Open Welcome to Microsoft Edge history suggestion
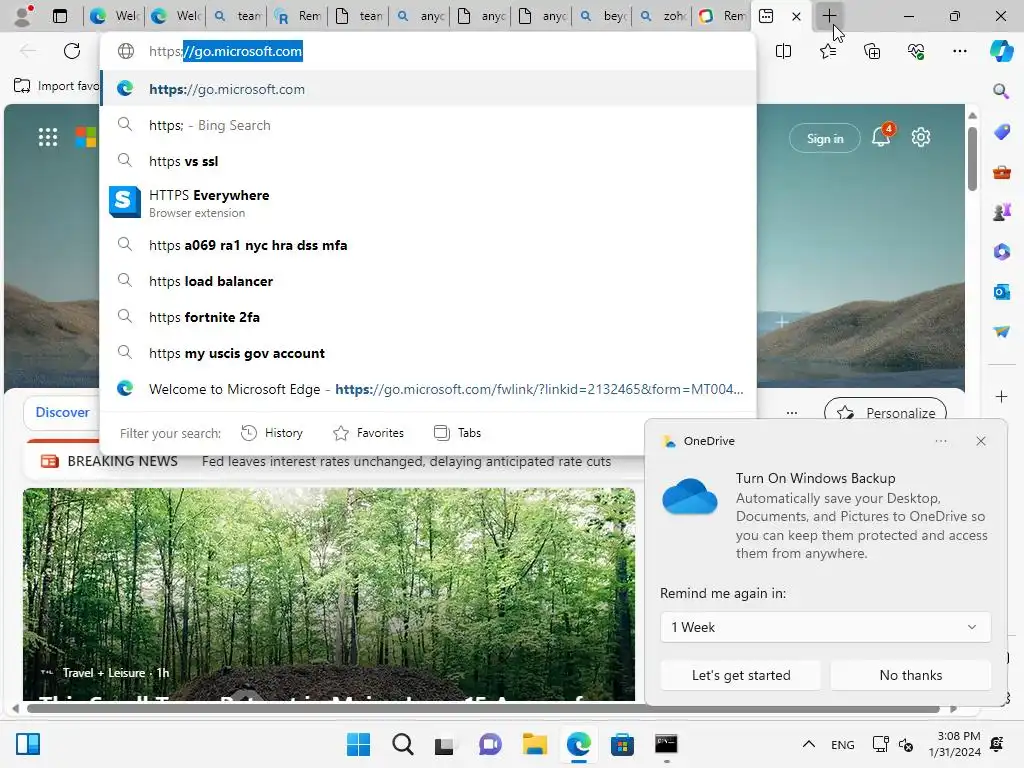Viewport: 1024px width, 768px height. click(428, 389)
